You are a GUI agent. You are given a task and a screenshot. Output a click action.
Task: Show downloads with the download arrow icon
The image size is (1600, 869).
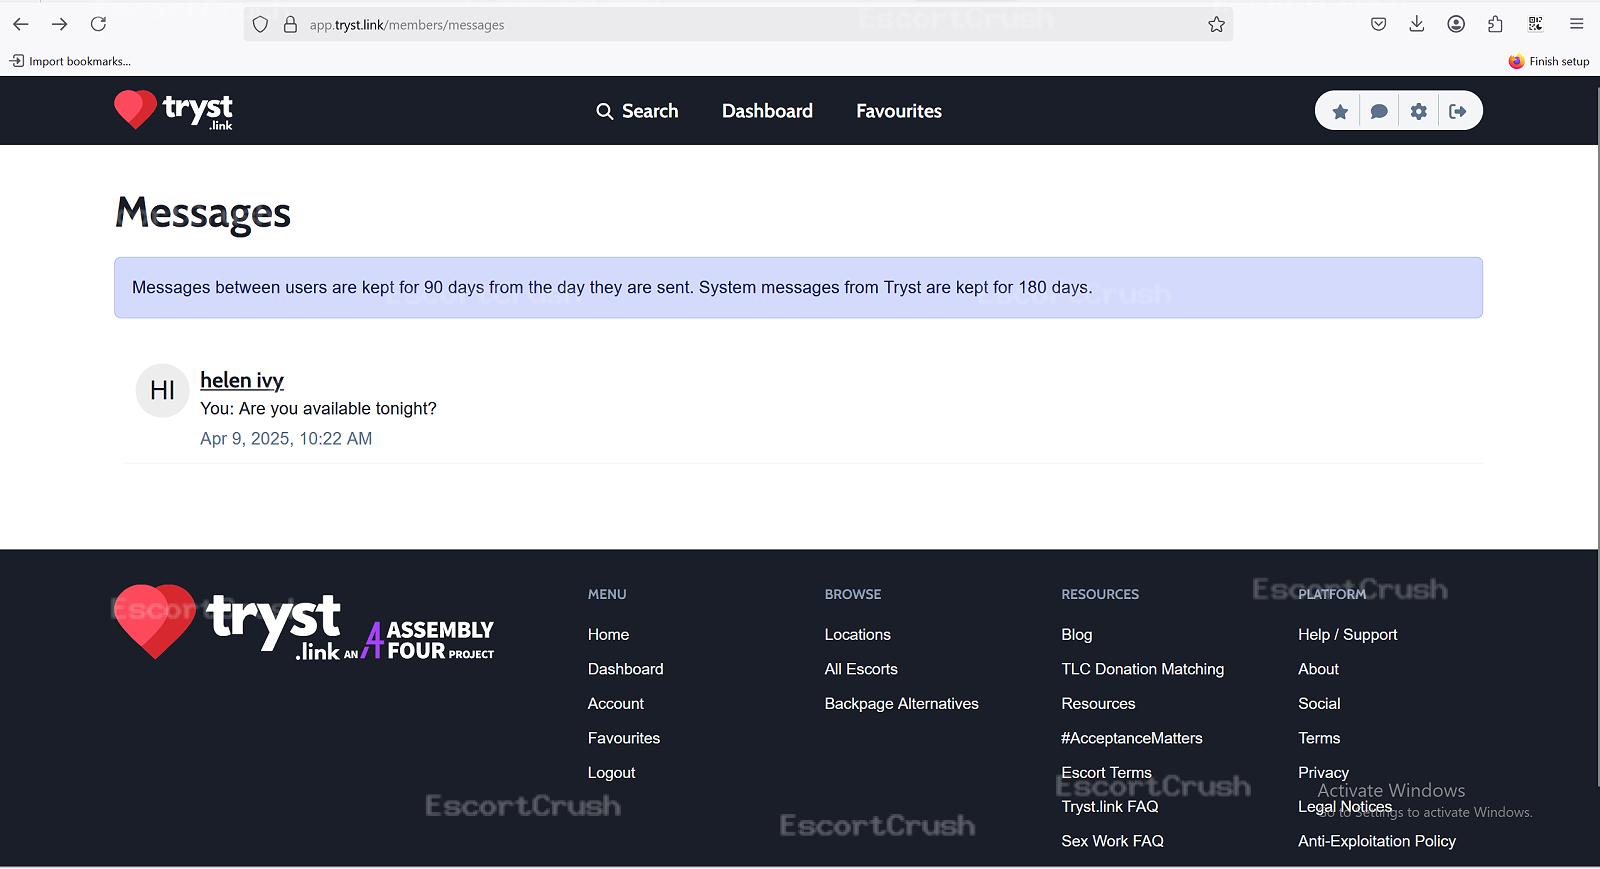point(1417,24)
